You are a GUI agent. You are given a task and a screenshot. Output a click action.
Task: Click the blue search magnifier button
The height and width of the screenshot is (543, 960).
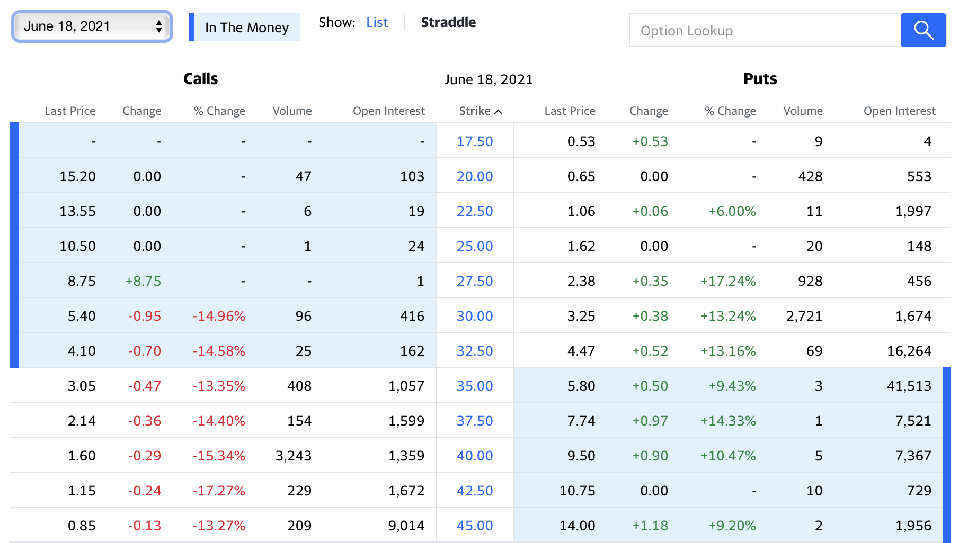(922, 30)
